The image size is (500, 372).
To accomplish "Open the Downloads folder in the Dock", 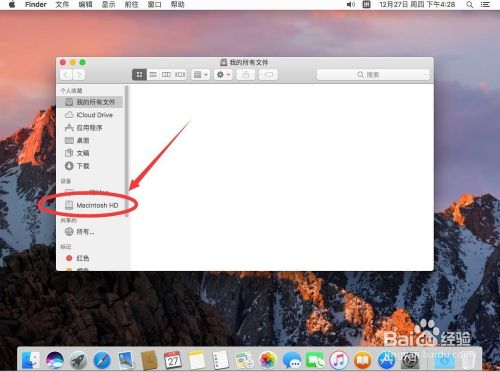I will [x=445, y=360].
